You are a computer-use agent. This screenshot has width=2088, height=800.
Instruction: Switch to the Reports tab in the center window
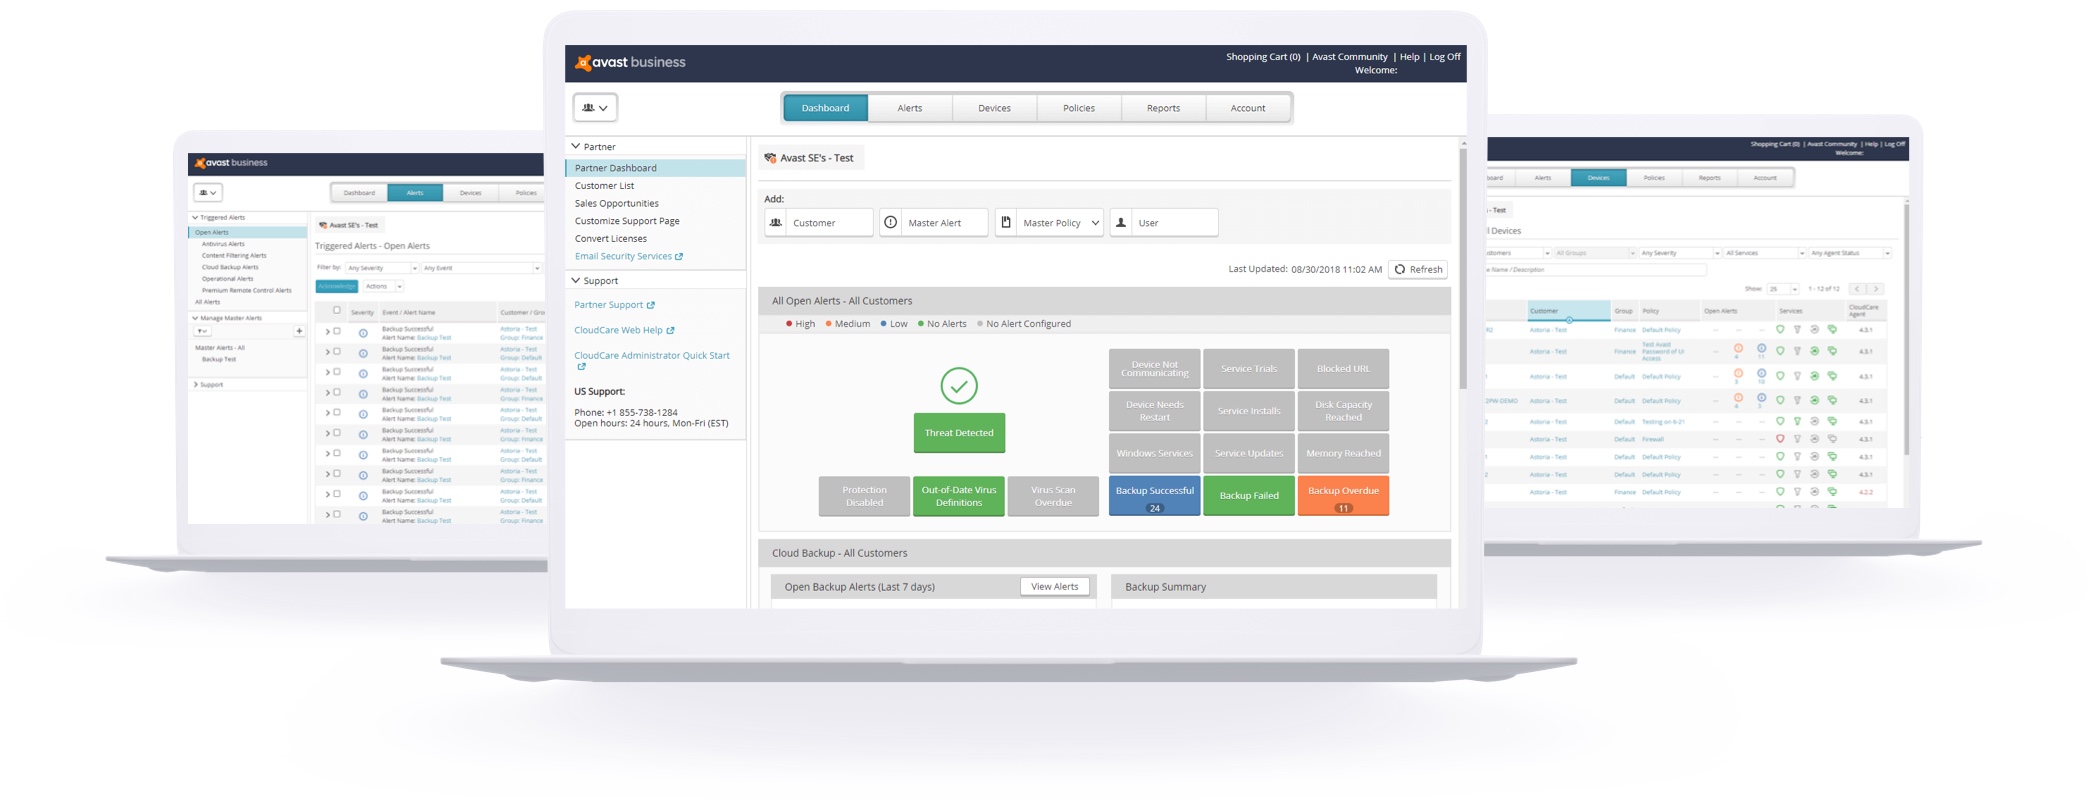coord(1163,108)
